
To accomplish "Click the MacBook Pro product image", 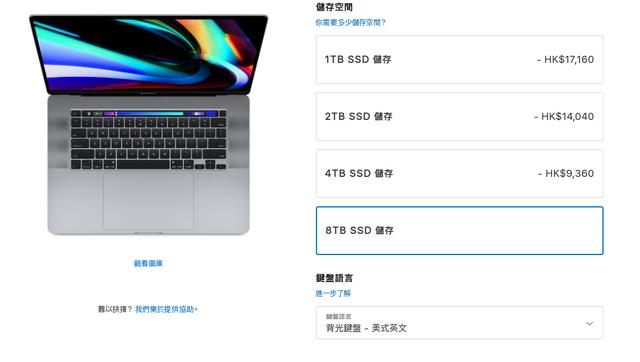I will 149,124.
